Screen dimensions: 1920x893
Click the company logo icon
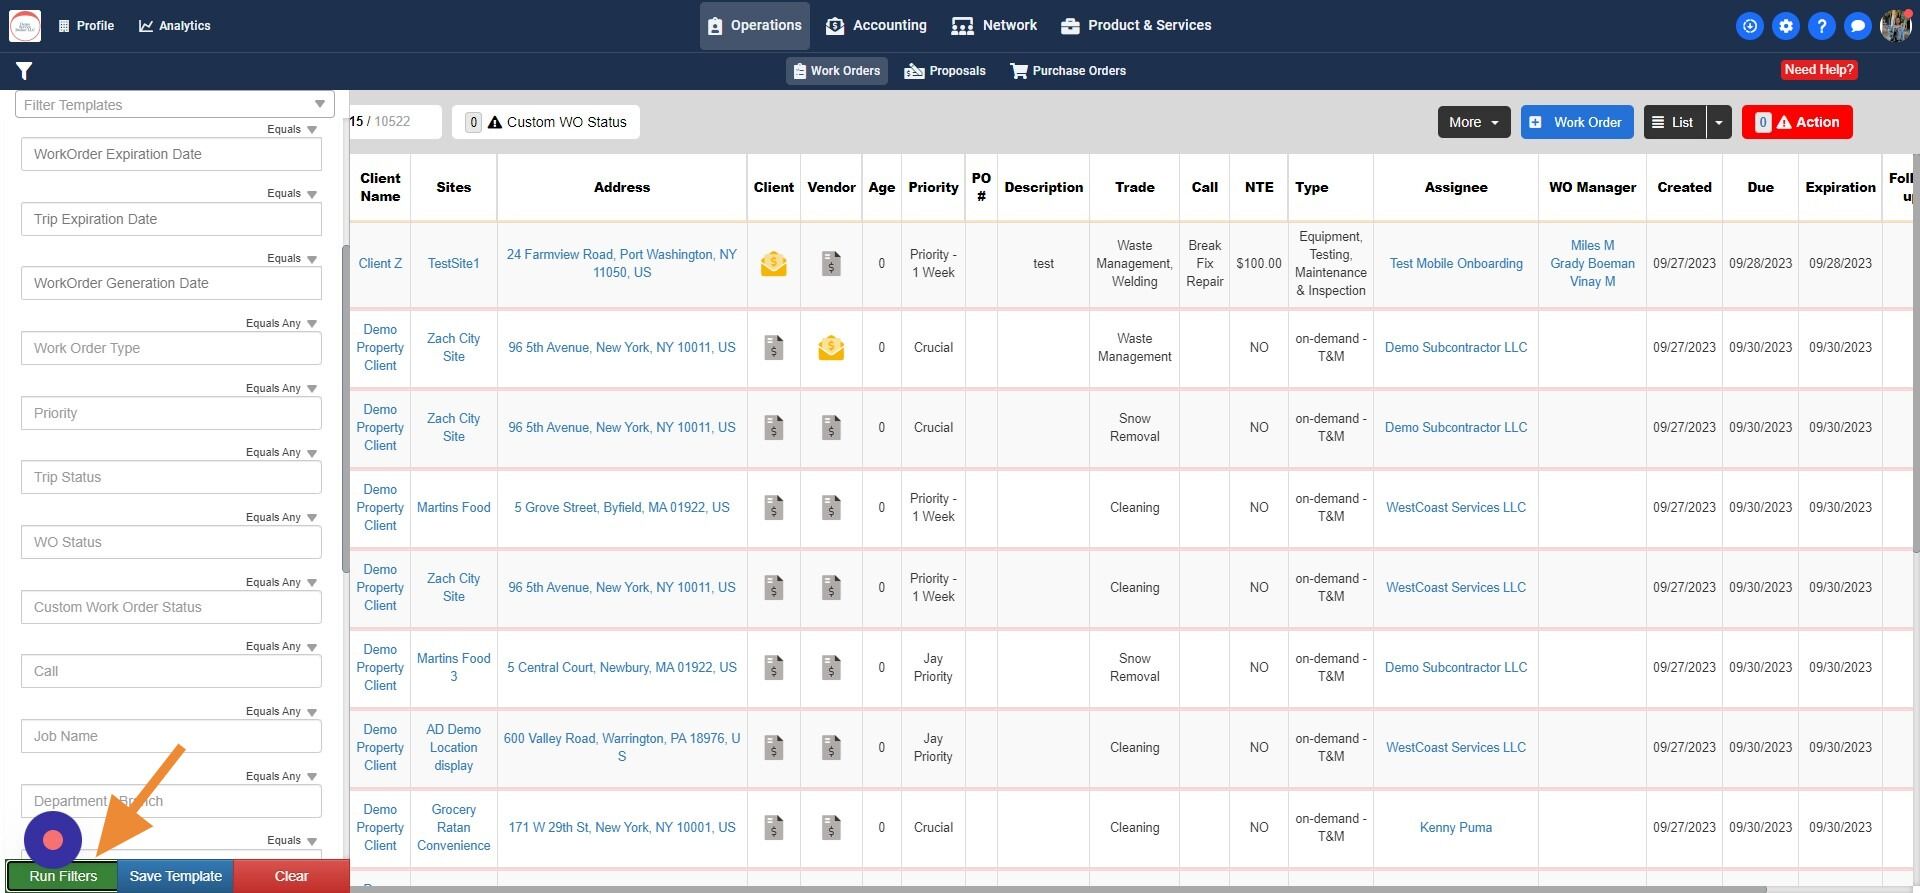pyautogui.click(x=25, y=26)
